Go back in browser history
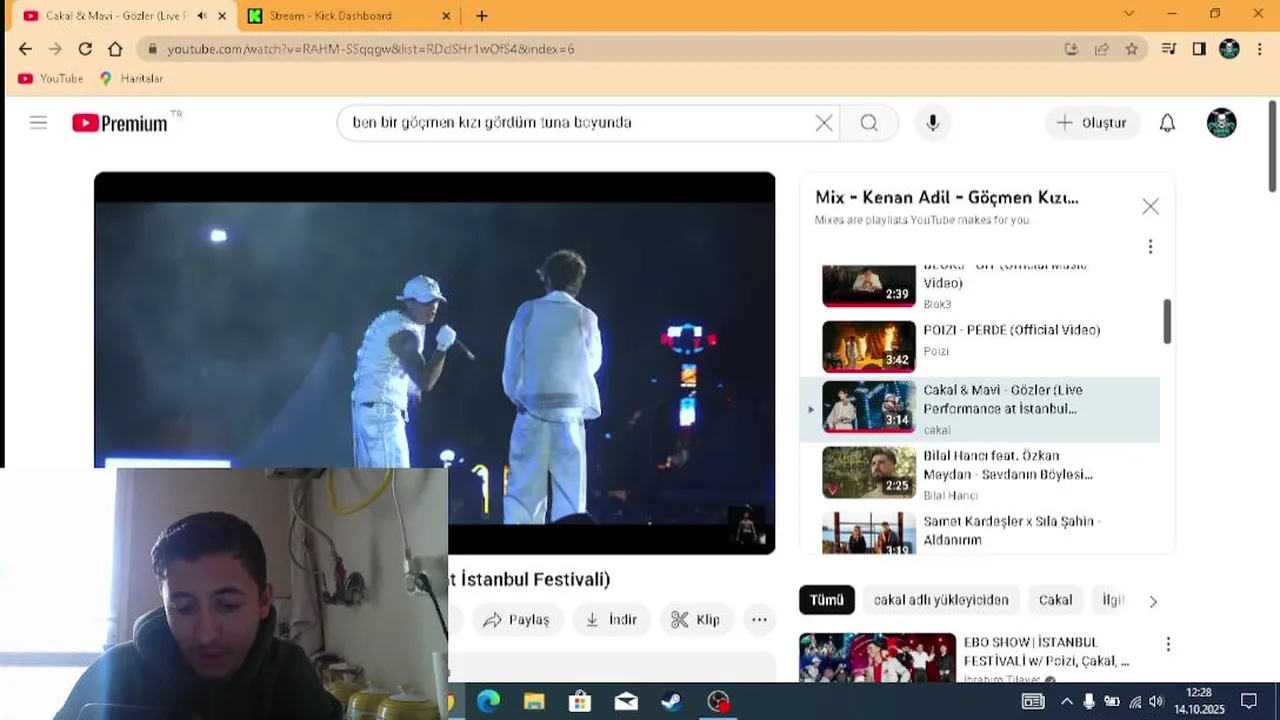 (x=25, y=49)
